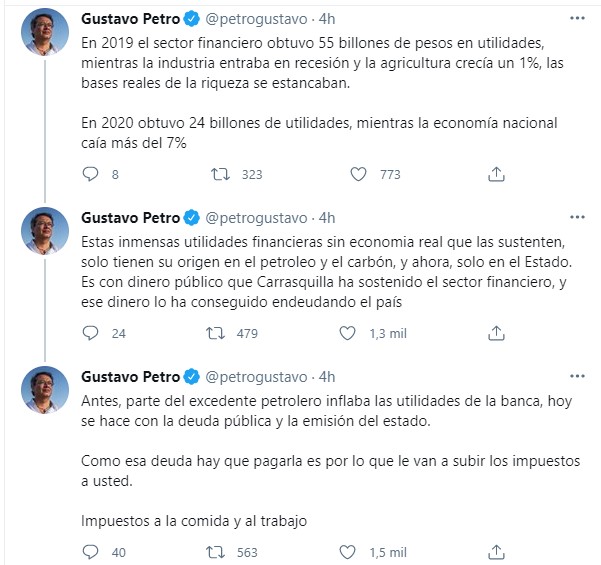The image size is (601, 565).
Task: Open more options on the second tweet
Action: tap(577, 217)
